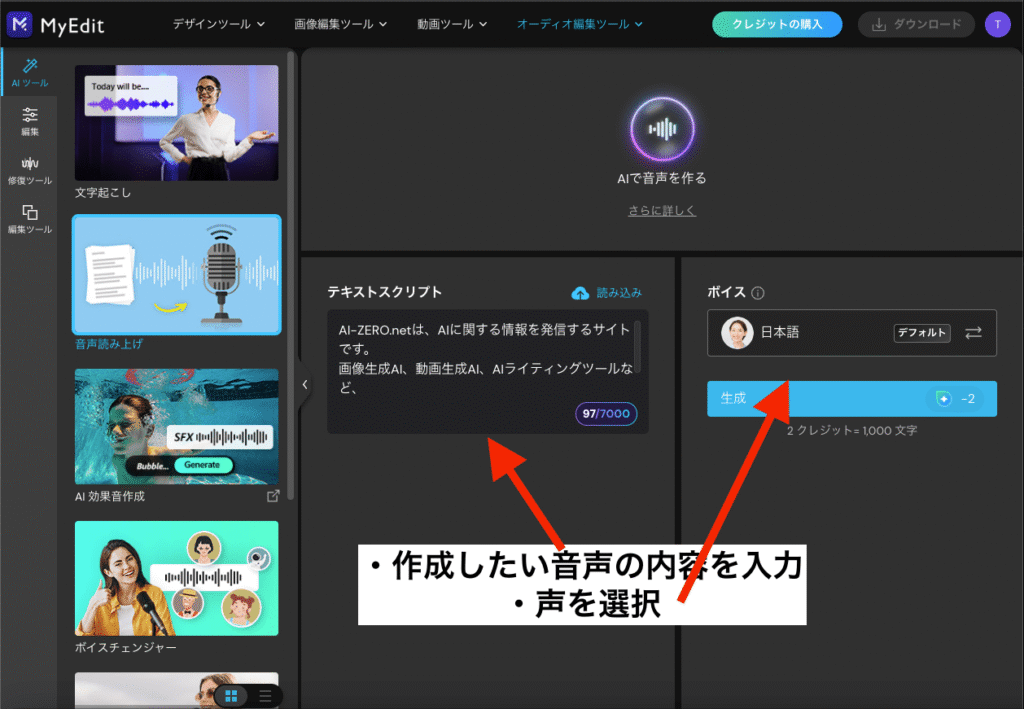Click the 読み込み import link
The width and height of the screenshot is (1024, 709).
618,293
